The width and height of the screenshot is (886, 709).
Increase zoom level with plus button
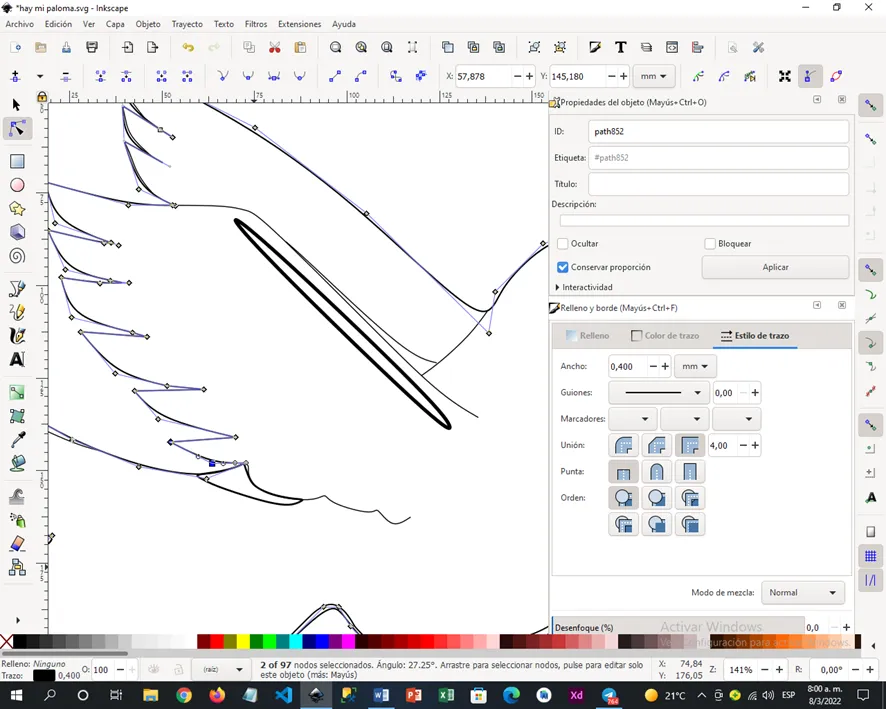click(x=779, y=669)
